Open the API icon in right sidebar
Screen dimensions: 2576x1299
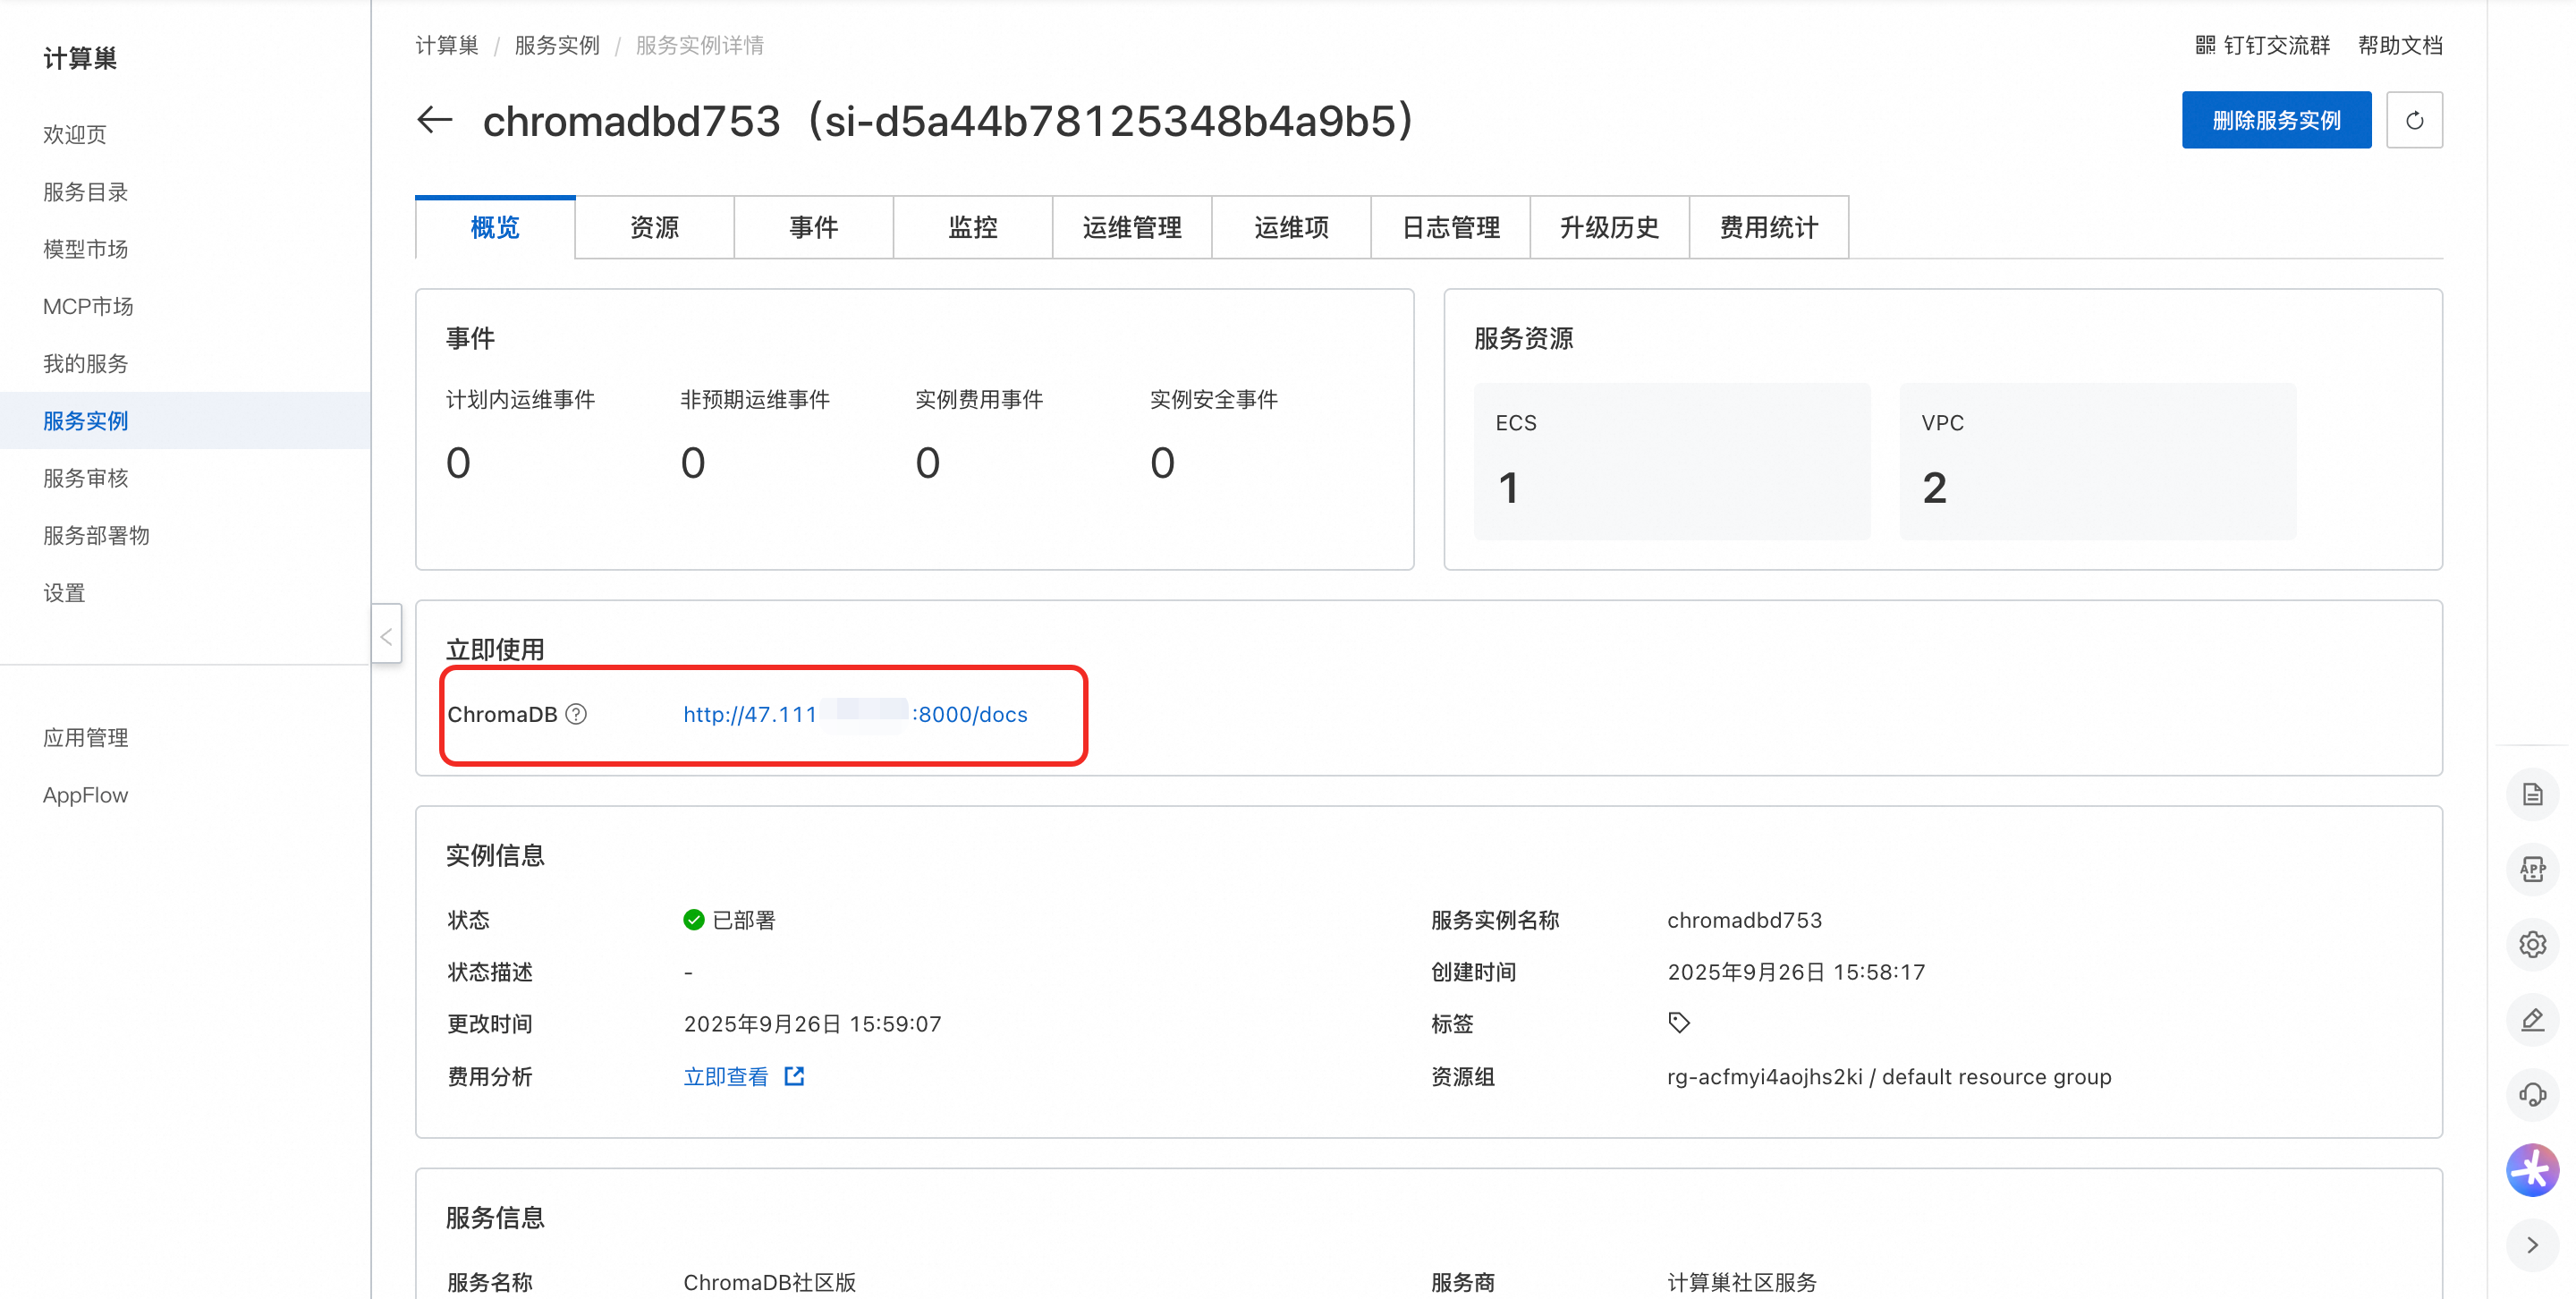point(2531,870)
